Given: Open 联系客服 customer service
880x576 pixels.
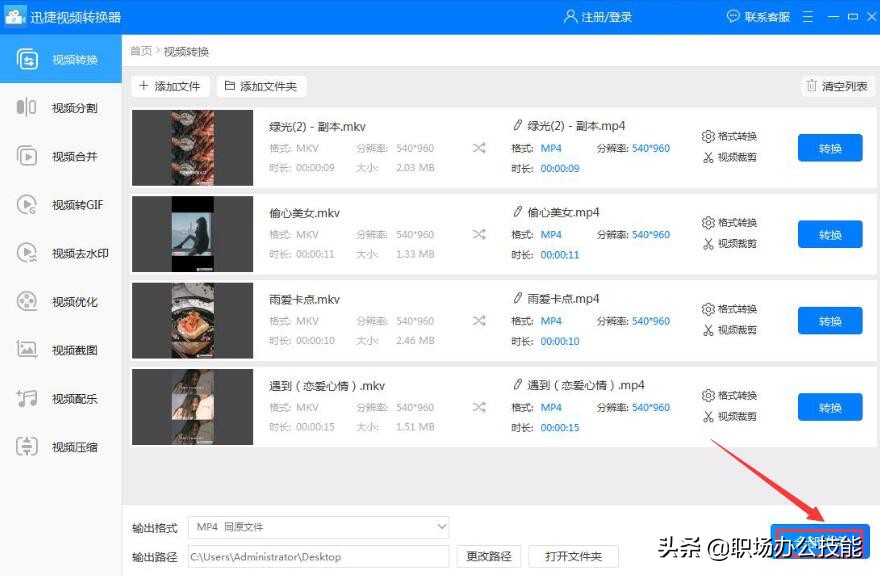Looking at the screenshot, I should pyautogui.click(x=758, y=14).
